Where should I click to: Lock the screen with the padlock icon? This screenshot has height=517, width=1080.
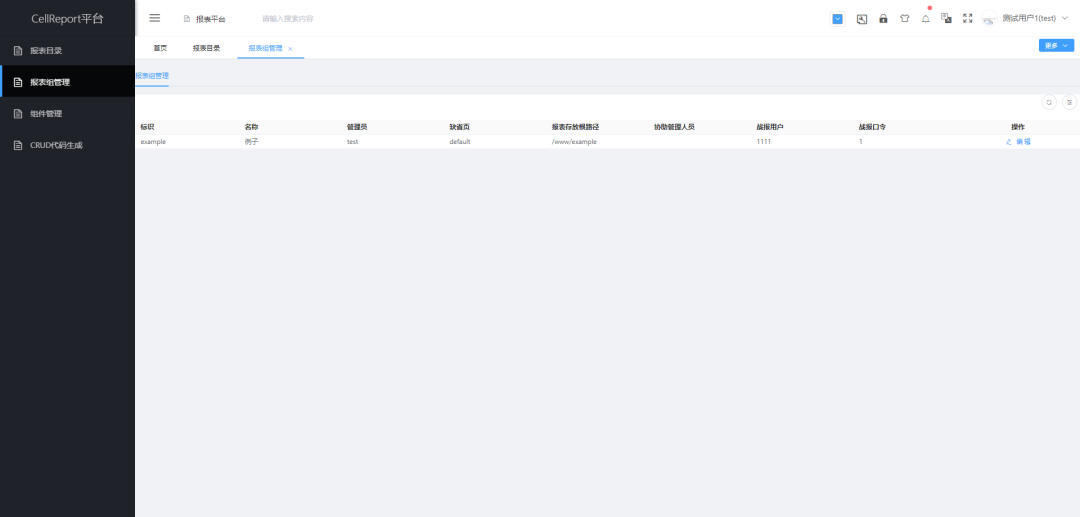(x=883, y=19)
